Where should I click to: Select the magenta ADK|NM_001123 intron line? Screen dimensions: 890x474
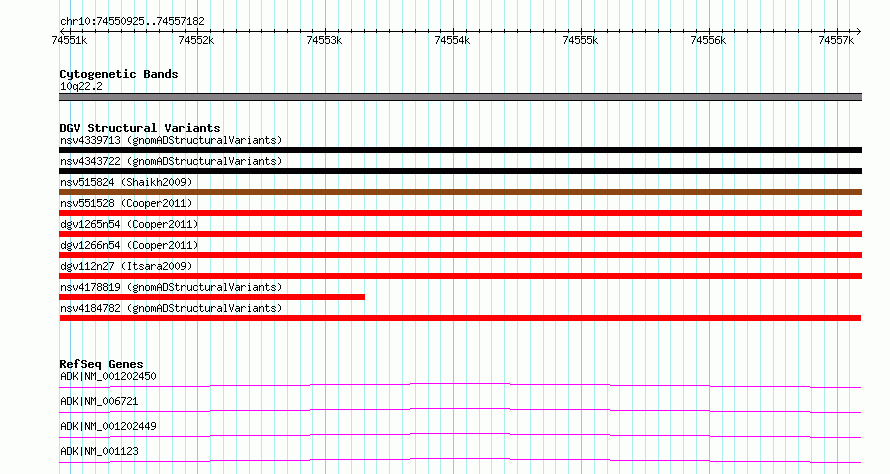(460, 461)
